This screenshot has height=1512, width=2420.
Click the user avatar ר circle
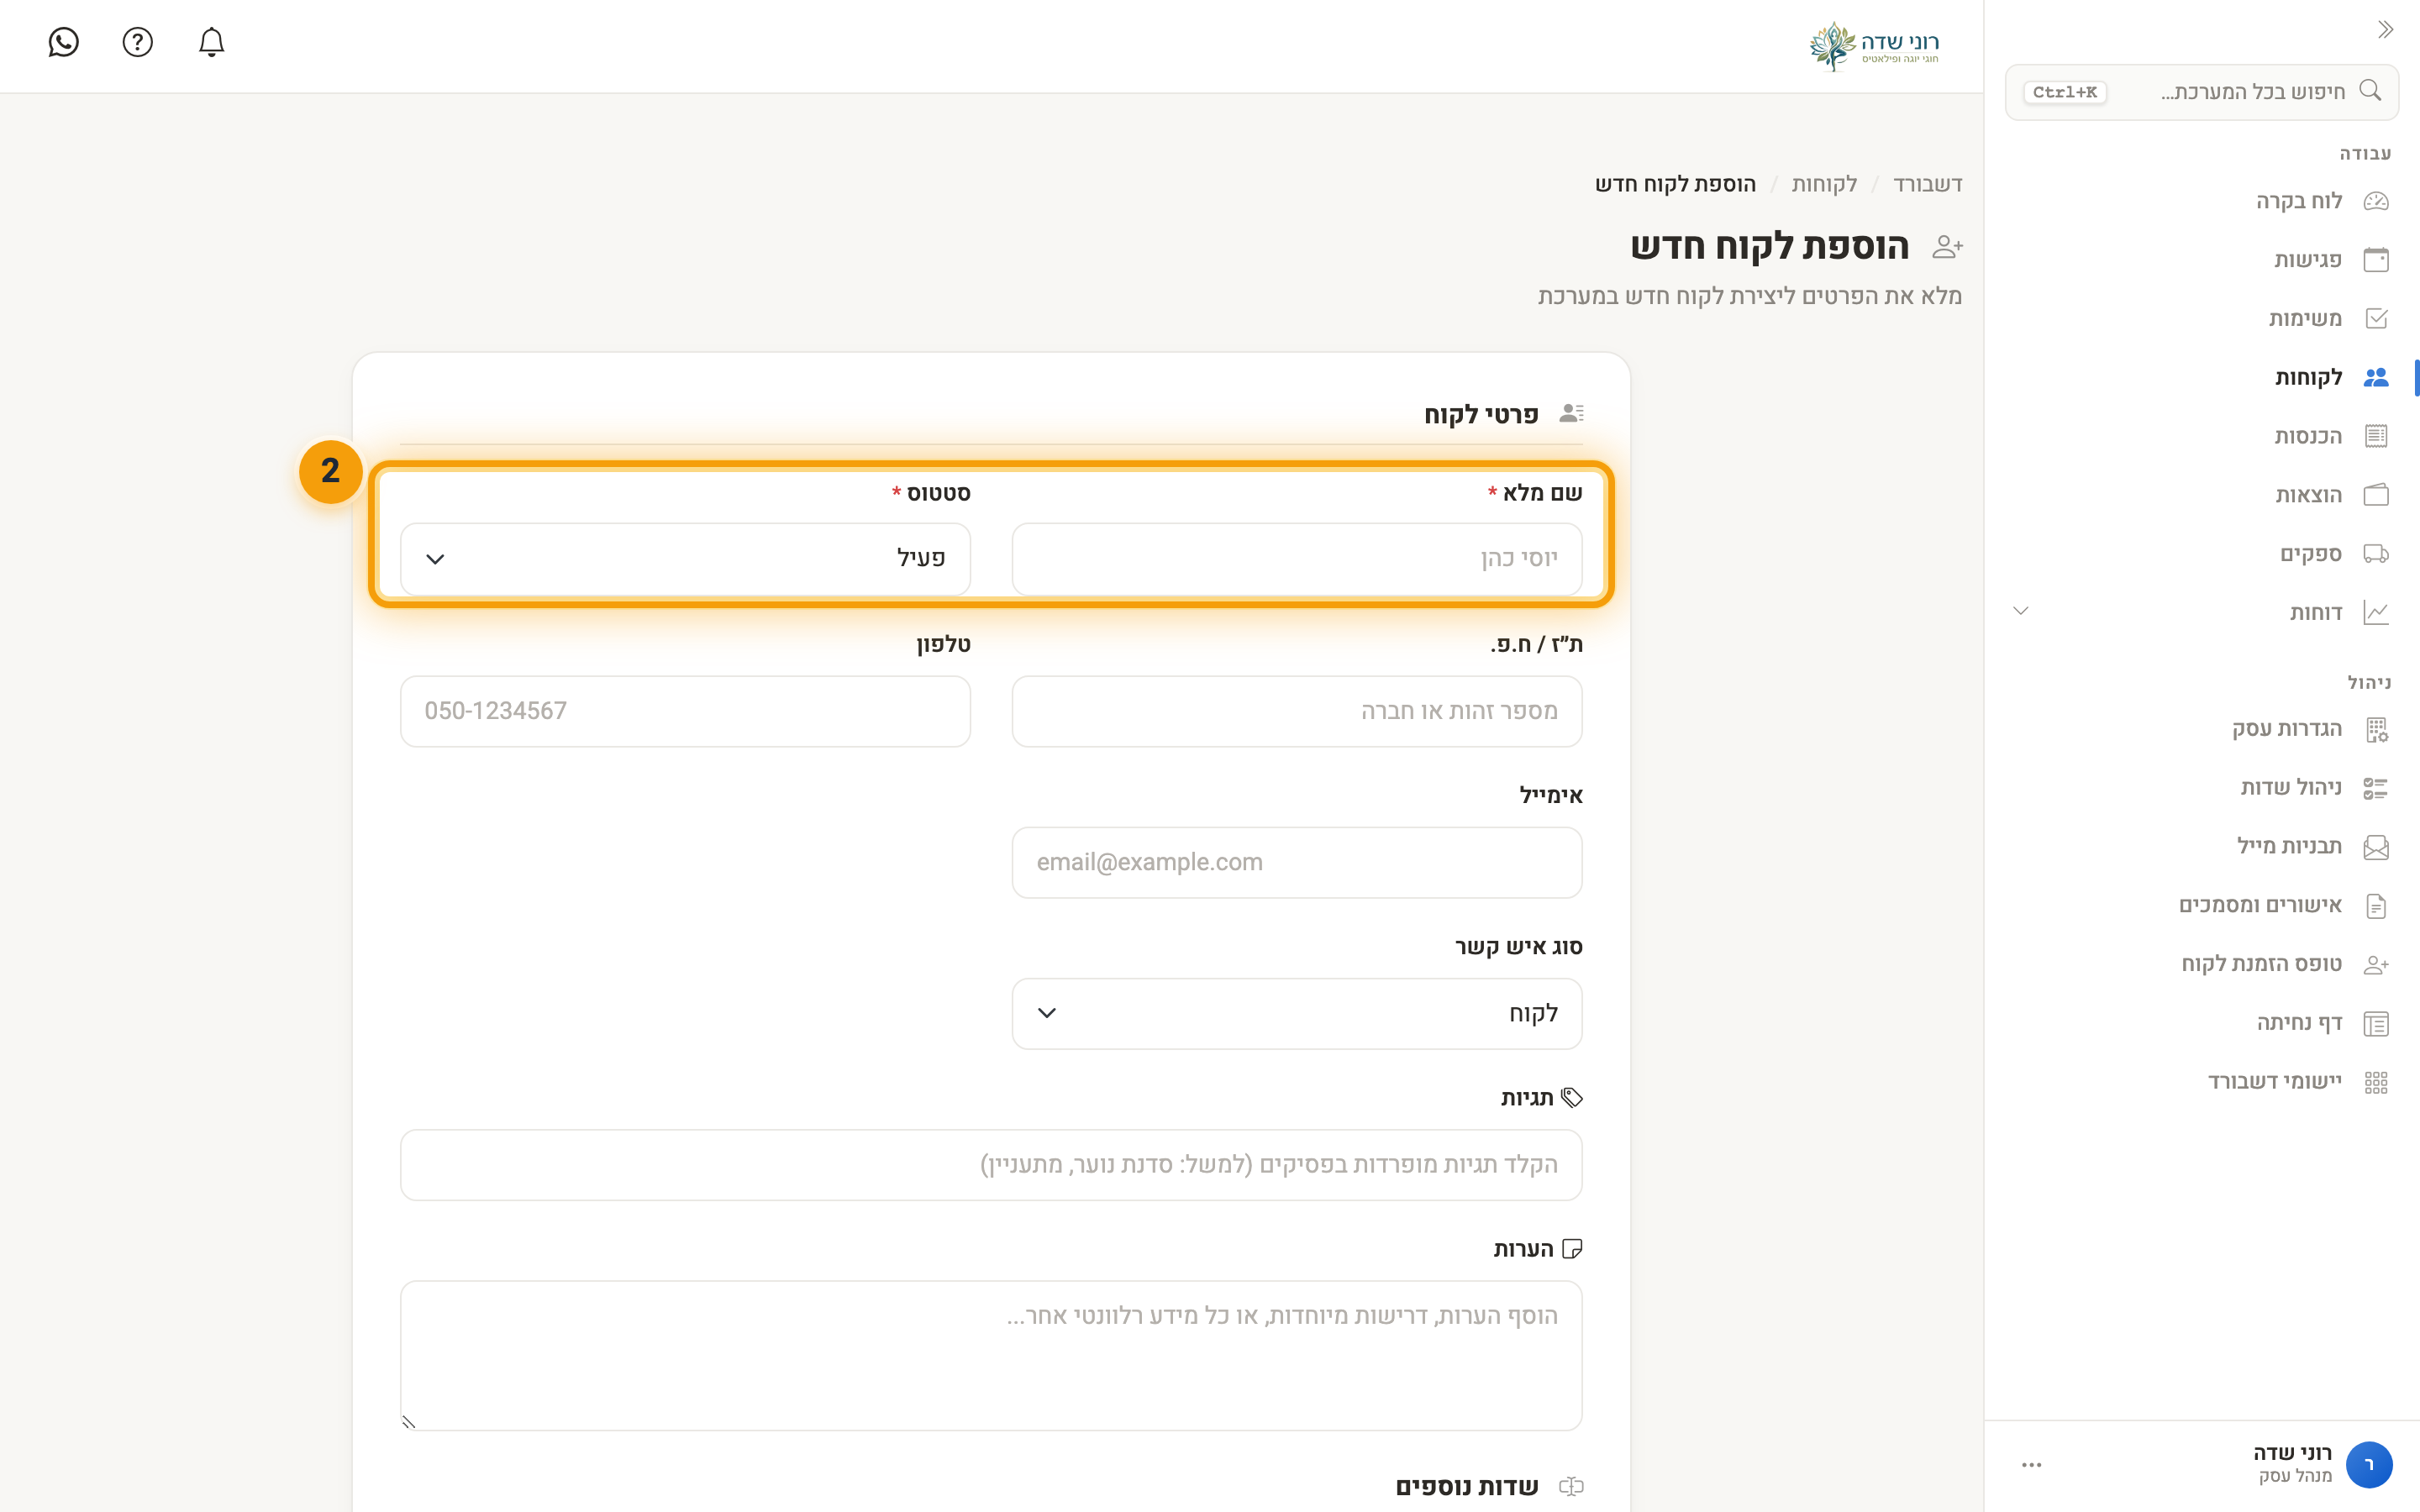pyautogui.click(x=2369, y=1465)
